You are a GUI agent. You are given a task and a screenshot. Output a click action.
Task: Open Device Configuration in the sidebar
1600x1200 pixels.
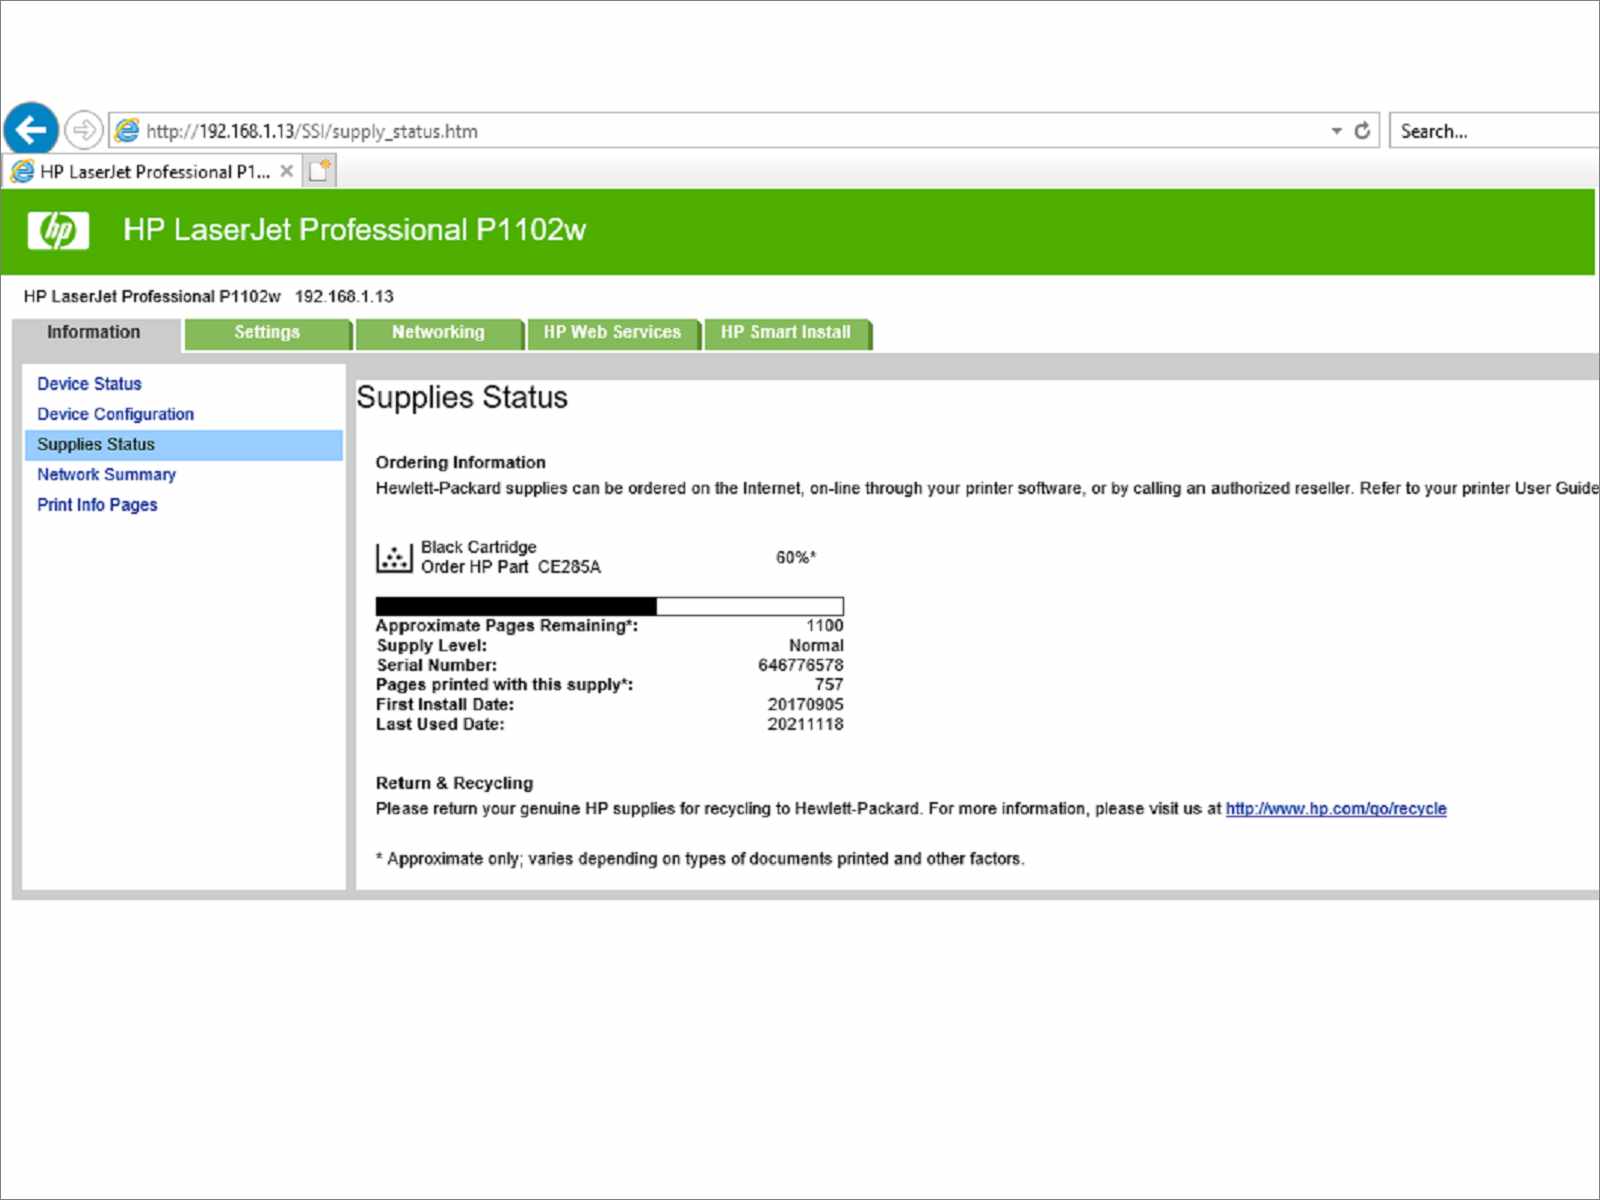[115, 414]
